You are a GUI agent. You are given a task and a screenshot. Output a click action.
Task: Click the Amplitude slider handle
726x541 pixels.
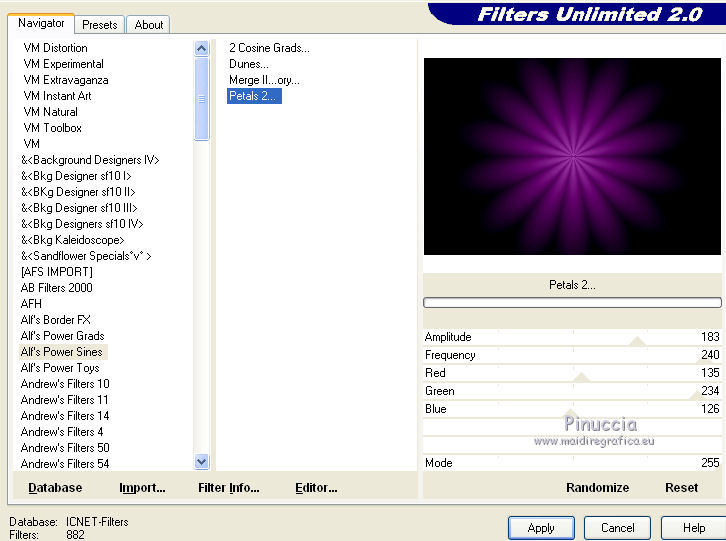[x=638, y=341]
